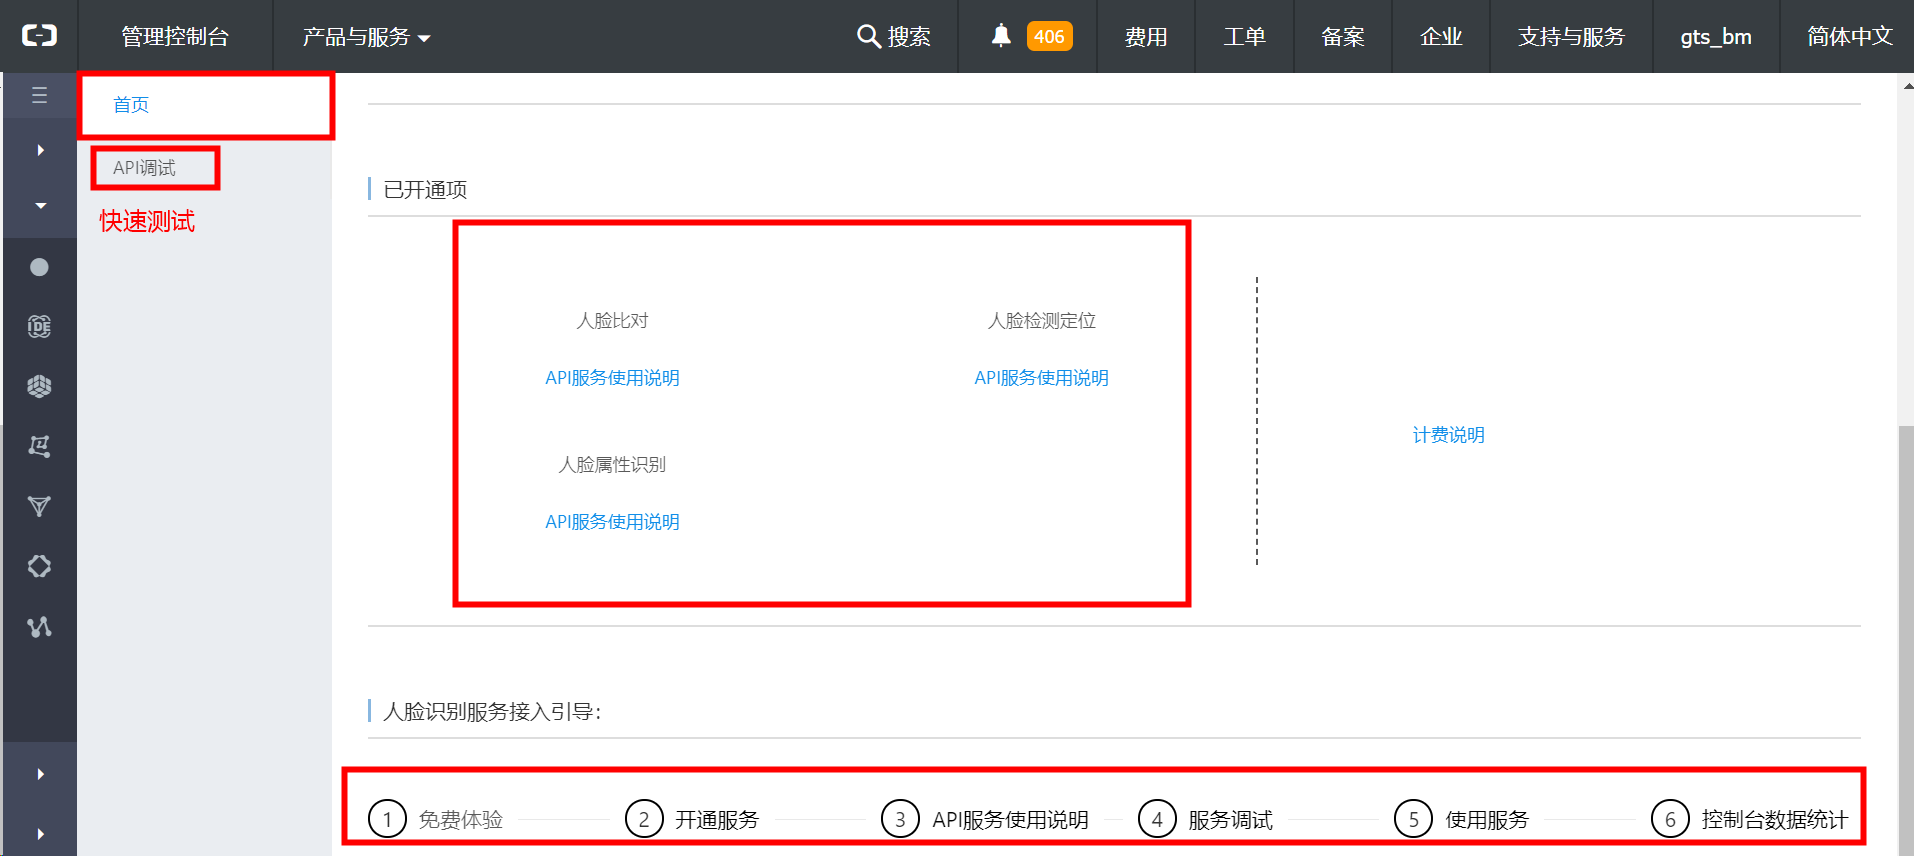Expand the bottom-most sidebar arrow section
1914x856 pixels.
click(x=40, y=834)
